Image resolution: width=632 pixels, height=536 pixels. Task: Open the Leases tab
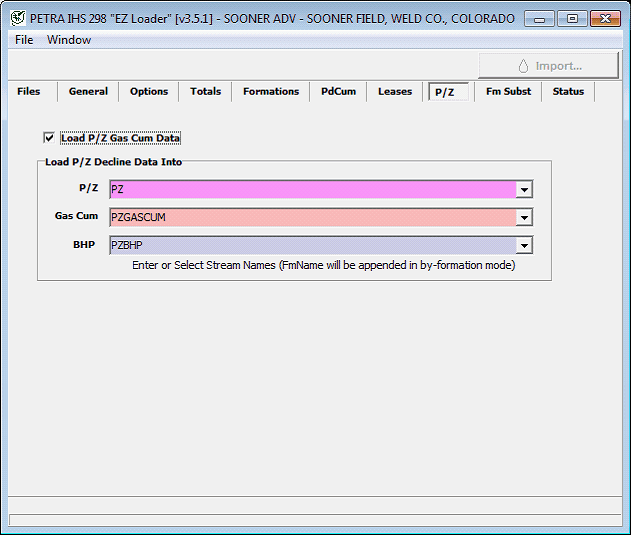[x=394, y=92]
